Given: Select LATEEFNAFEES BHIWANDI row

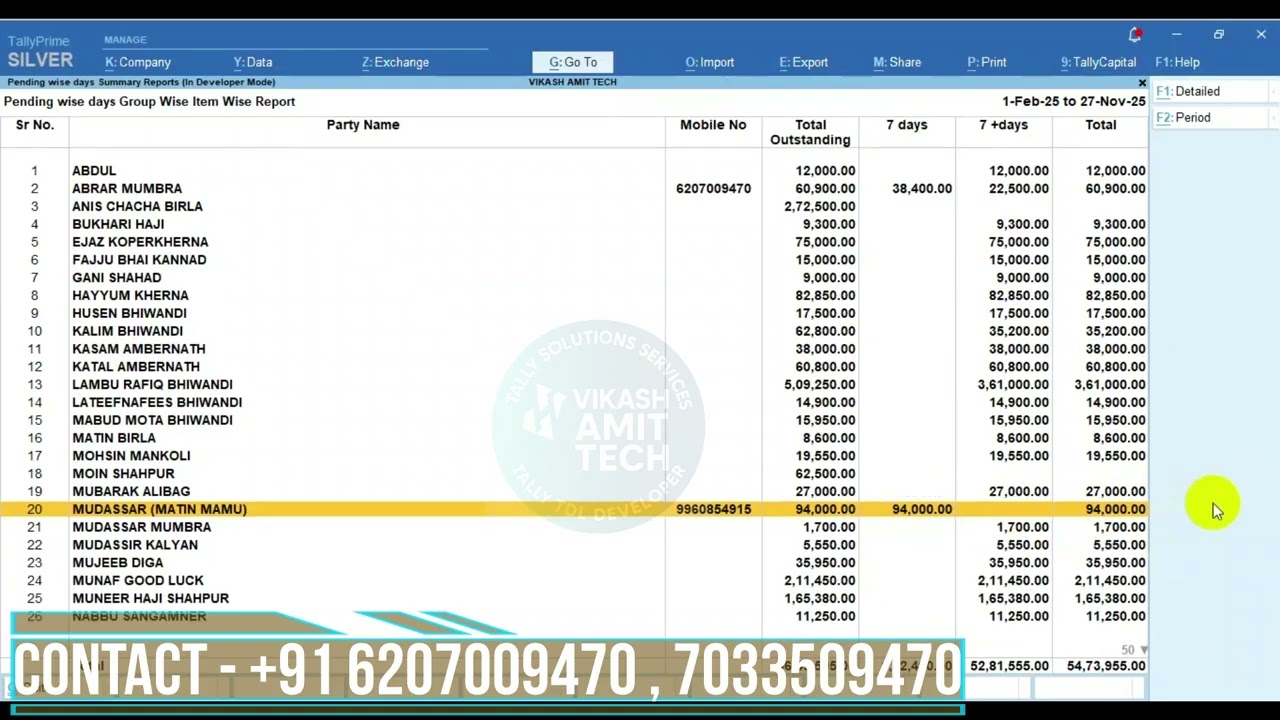Looking at the screenshot, I should [x=573, y=403].
